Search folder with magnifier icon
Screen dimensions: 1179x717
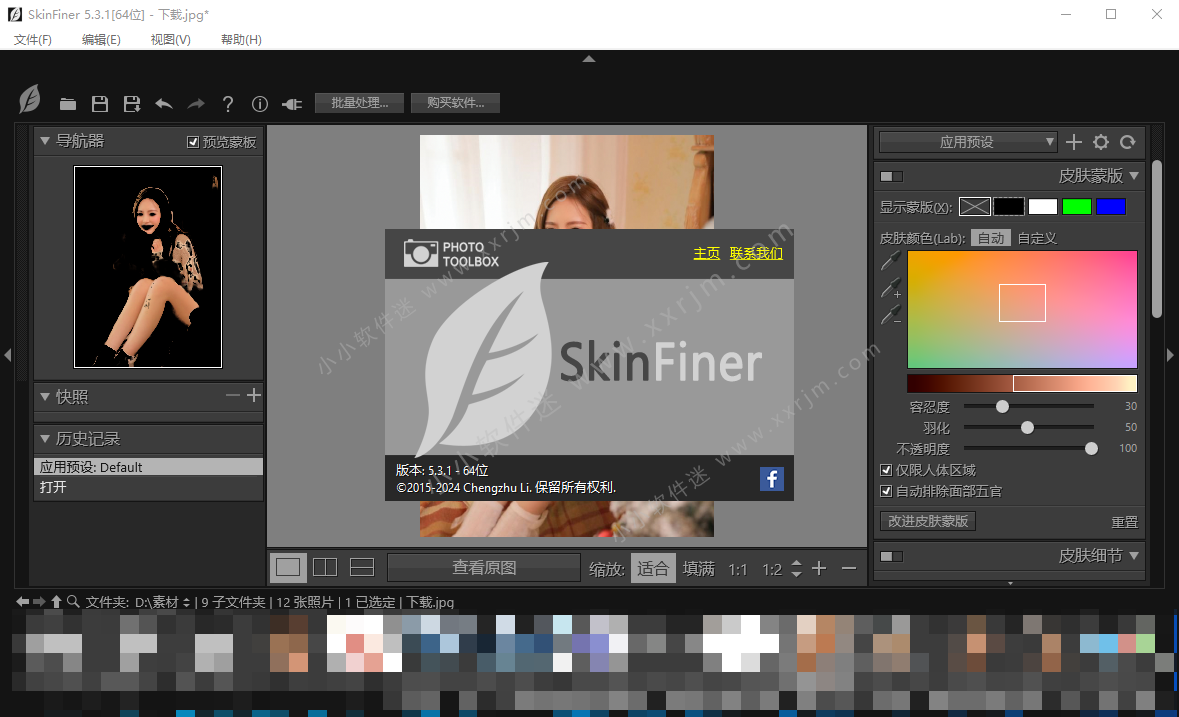pos(73,601)
